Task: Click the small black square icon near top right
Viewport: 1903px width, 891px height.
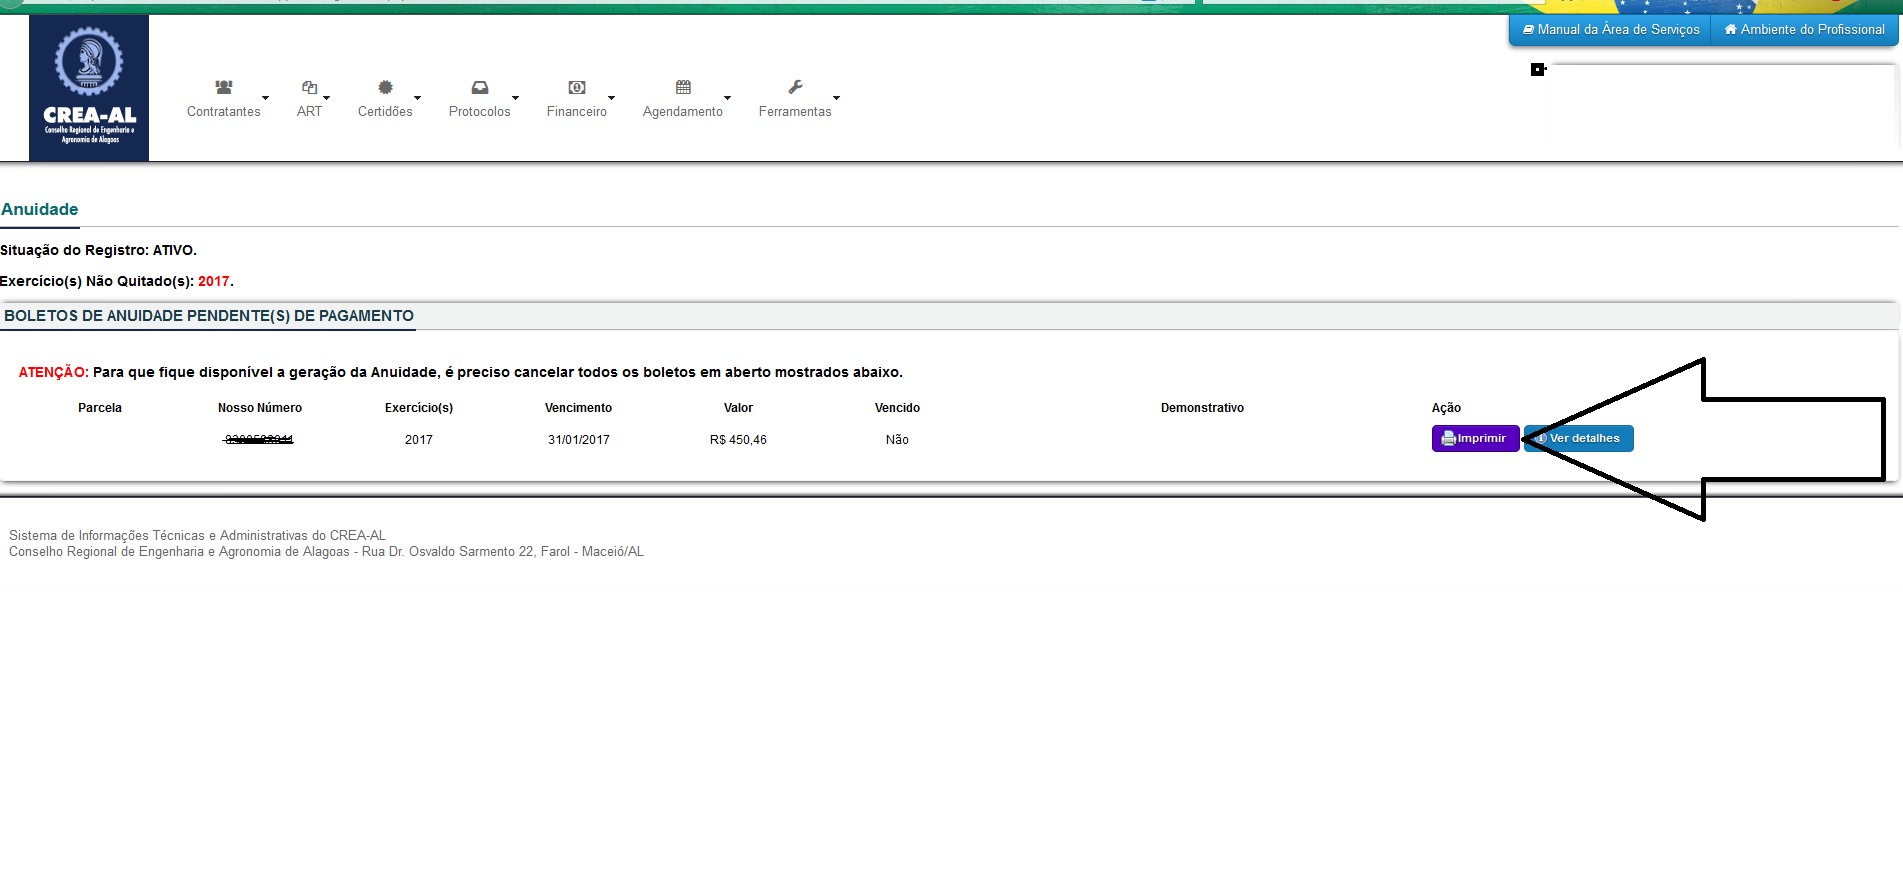Action: (x=1538, y=69)
